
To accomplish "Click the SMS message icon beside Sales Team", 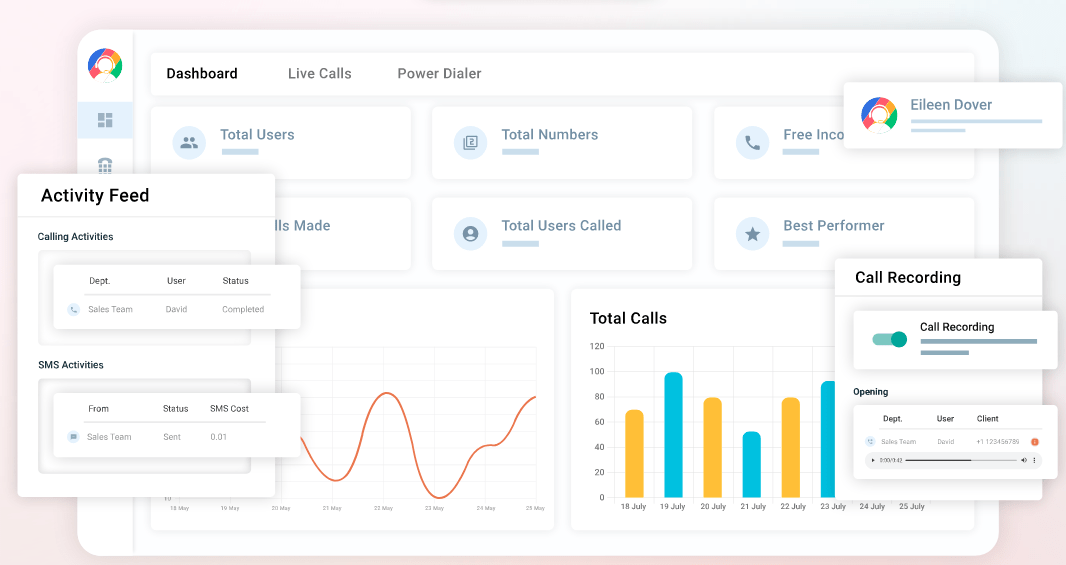I will coord(73,437).
